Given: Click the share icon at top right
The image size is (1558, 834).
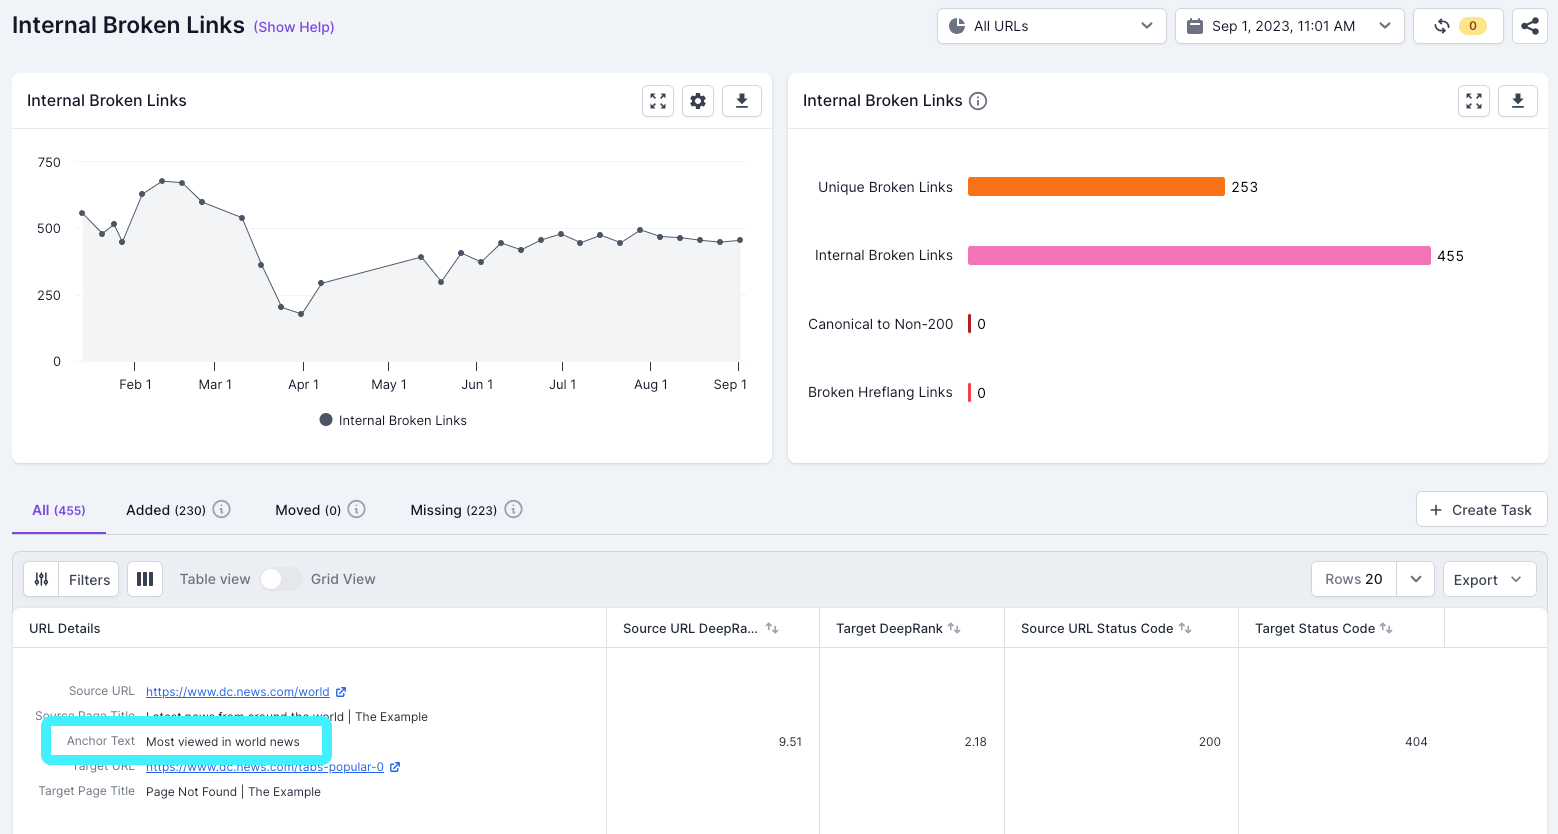Looking at the screenshot, I should 1529,26.
